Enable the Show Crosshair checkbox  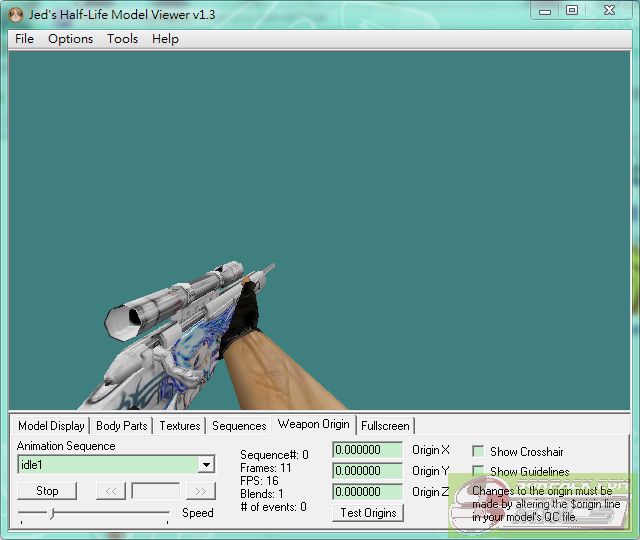[478, 451]
